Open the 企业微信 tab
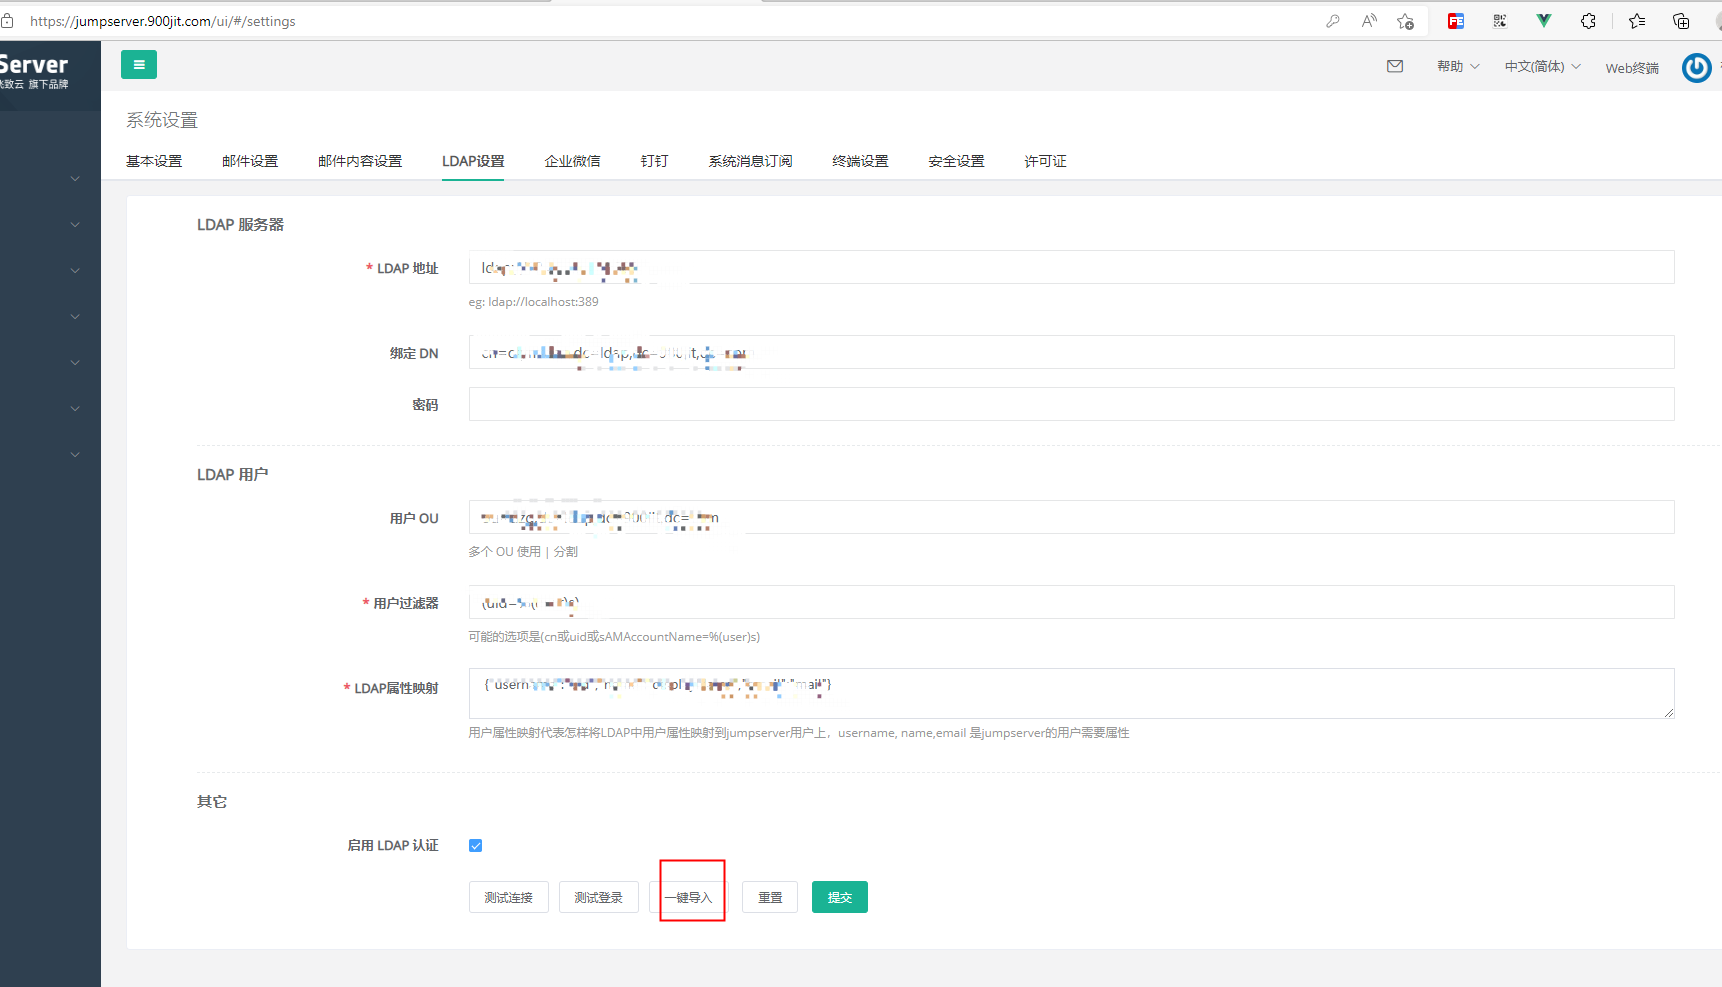The height and width of the screenshot is (987, 1722). pyautogui.click(x=572, y=161)
